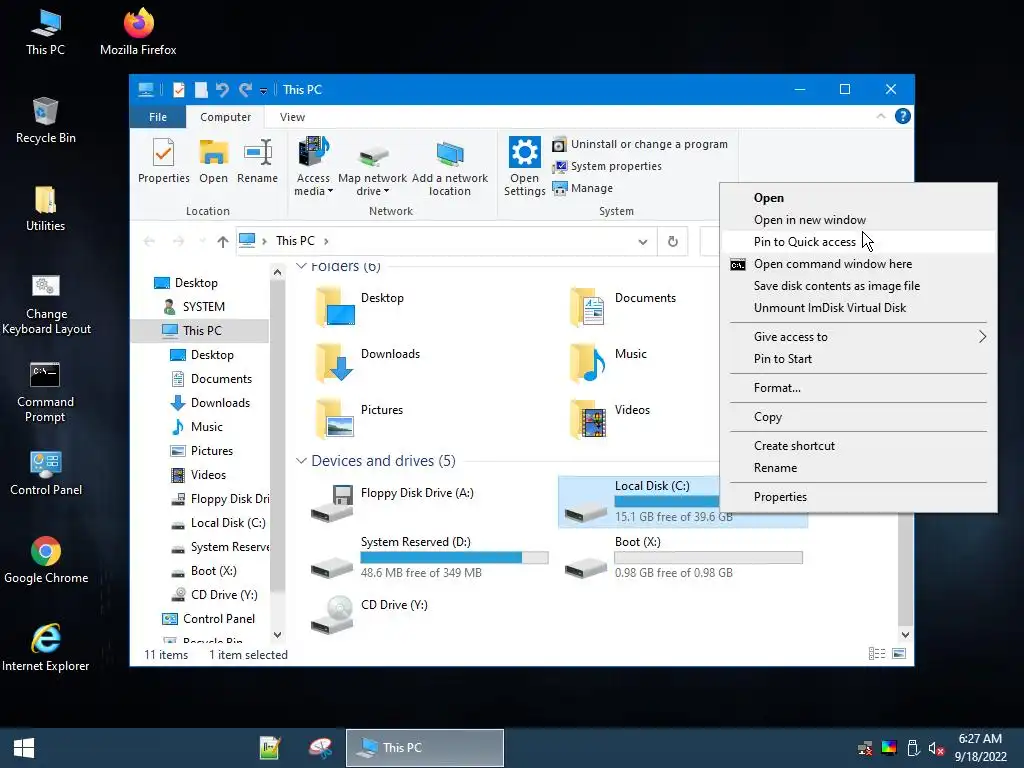Click the volume muted tray icon
The width and height of the screenshot is (1024, 768).
coord(936,748)
